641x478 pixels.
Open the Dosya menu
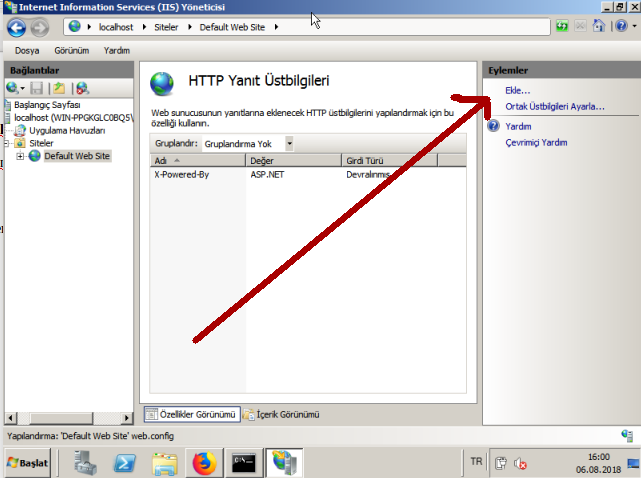[27, 51]
